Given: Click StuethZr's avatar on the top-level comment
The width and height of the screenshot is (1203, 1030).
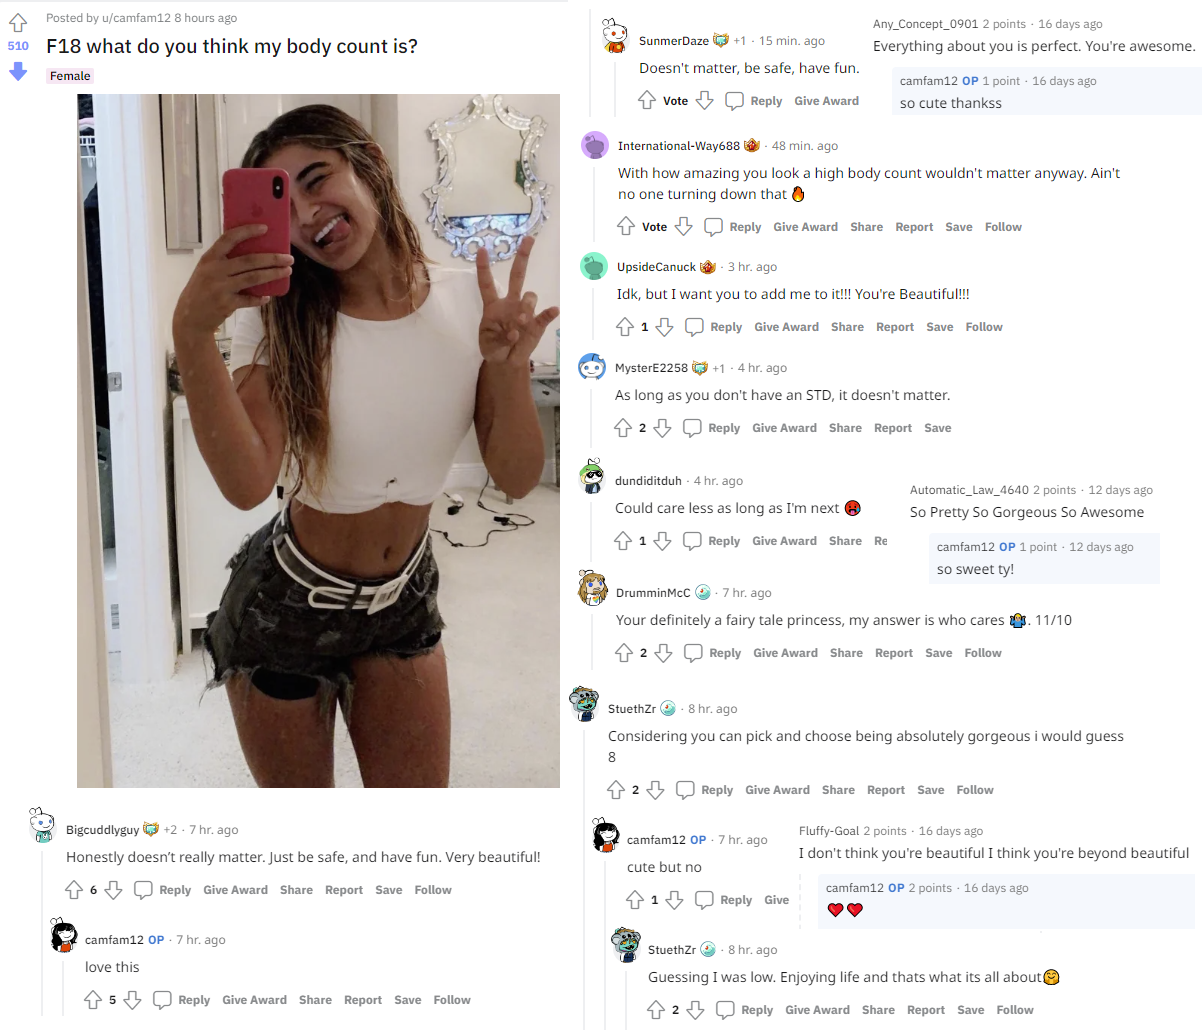Looking at the screenshot, I should (x=584, y=705).
